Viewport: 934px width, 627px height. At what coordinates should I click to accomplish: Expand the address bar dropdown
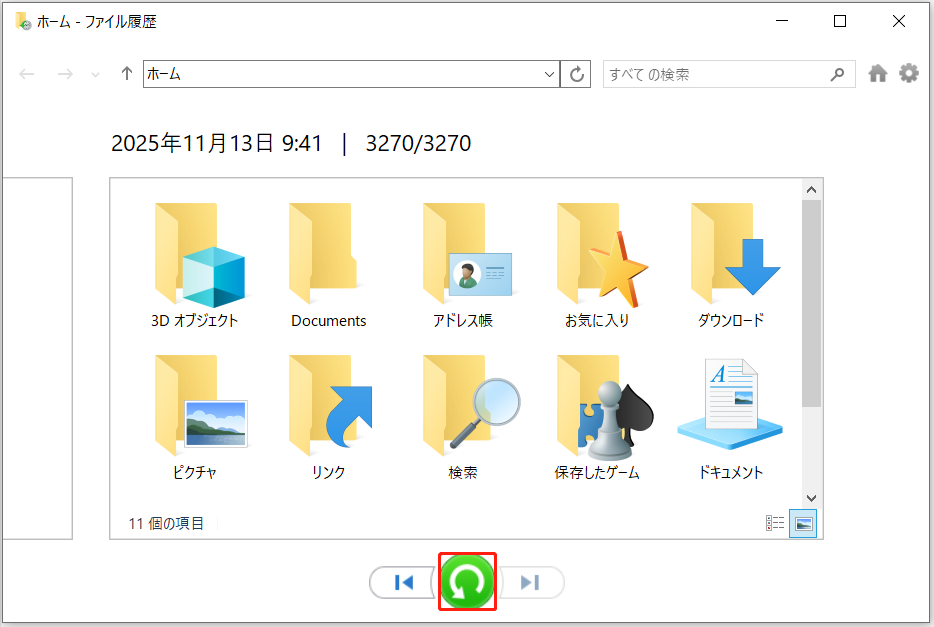coord(548,74)
